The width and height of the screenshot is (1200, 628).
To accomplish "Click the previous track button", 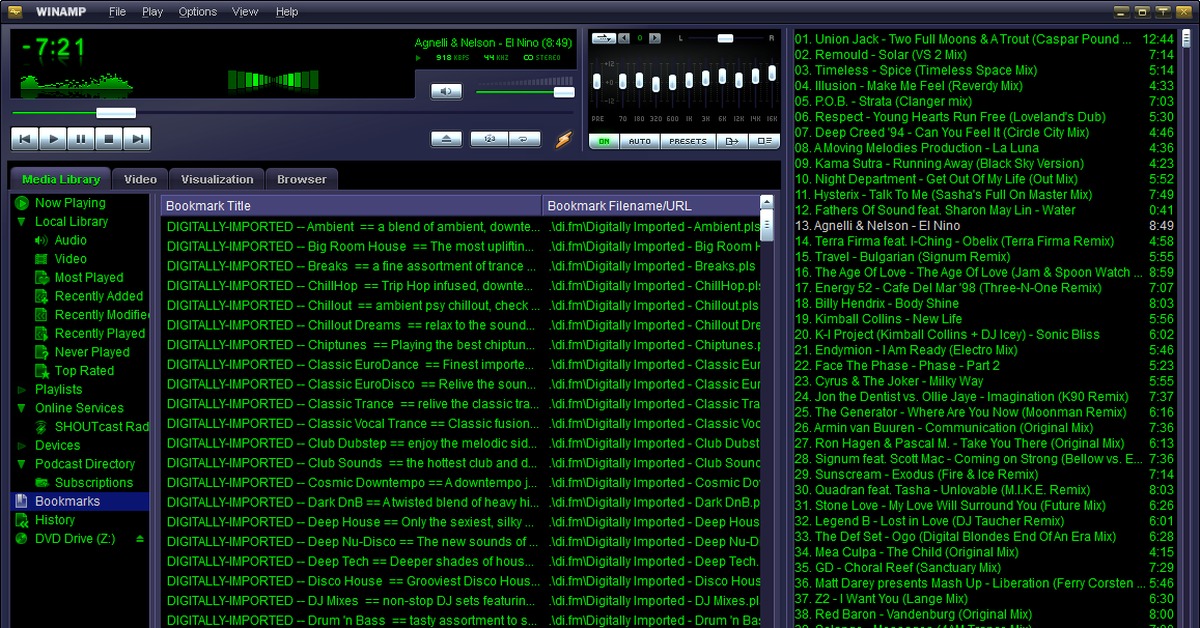I will pos(25,139).
